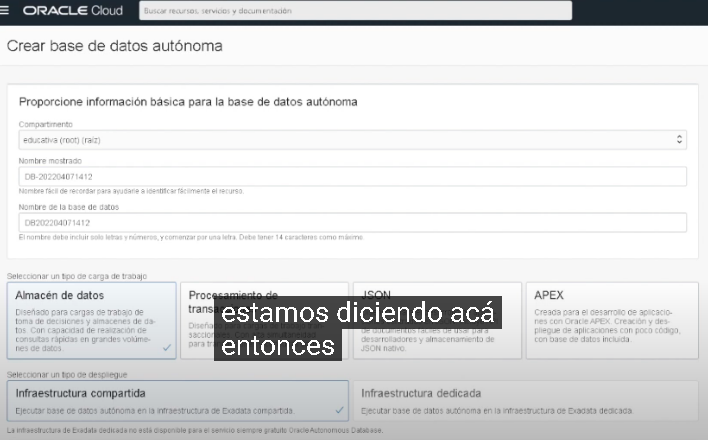Click the Nombre mostrado field
708x440 pixels.
click(353, 177)
